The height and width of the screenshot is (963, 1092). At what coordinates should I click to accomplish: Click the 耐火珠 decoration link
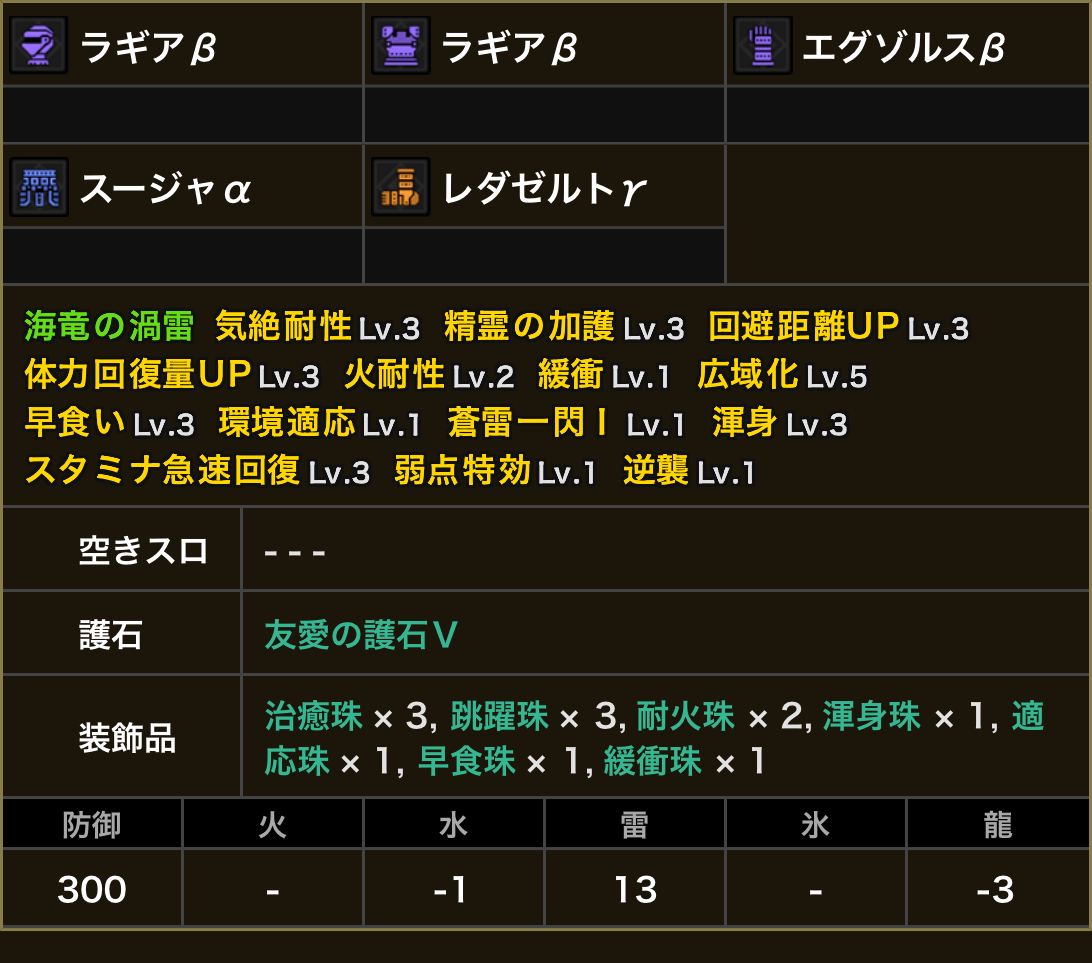pos(686,716)
